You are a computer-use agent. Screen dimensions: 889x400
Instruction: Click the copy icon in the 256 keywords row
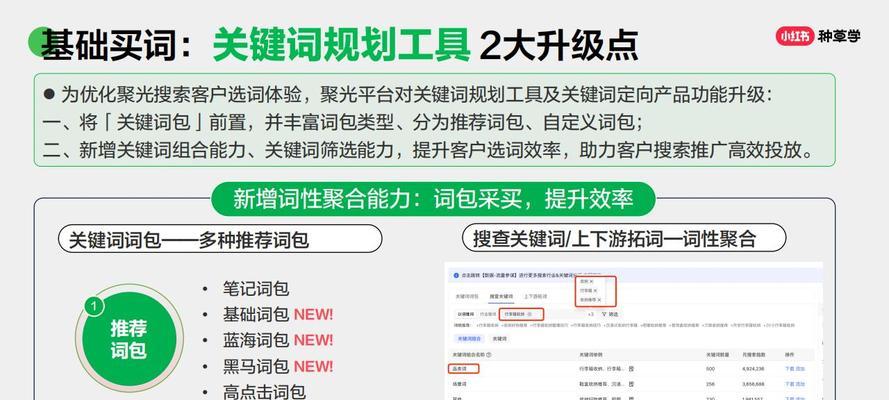click(x=631, y=384)
